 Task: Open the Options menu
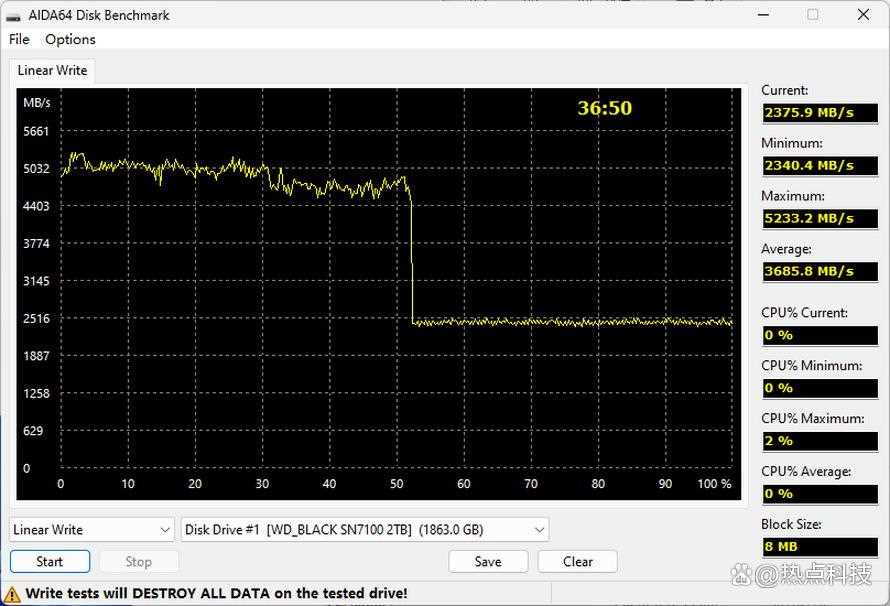(70, 39)
